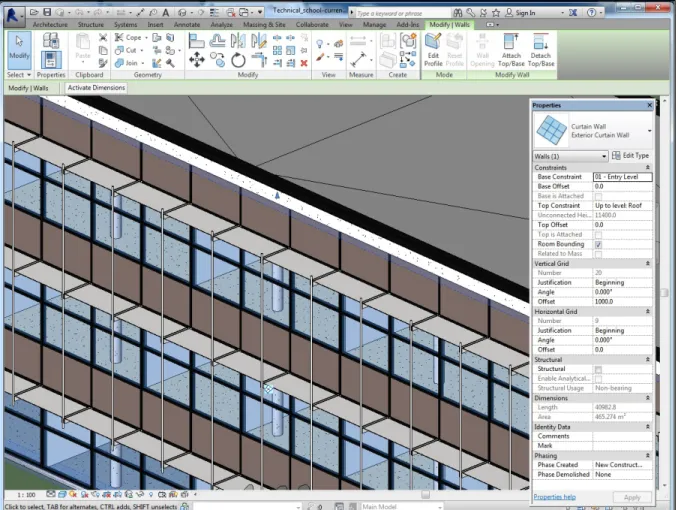The width and height of the screenshot is (678, 510).
Task: Click the Related to Mass checkbox
Action: point(598,254)
